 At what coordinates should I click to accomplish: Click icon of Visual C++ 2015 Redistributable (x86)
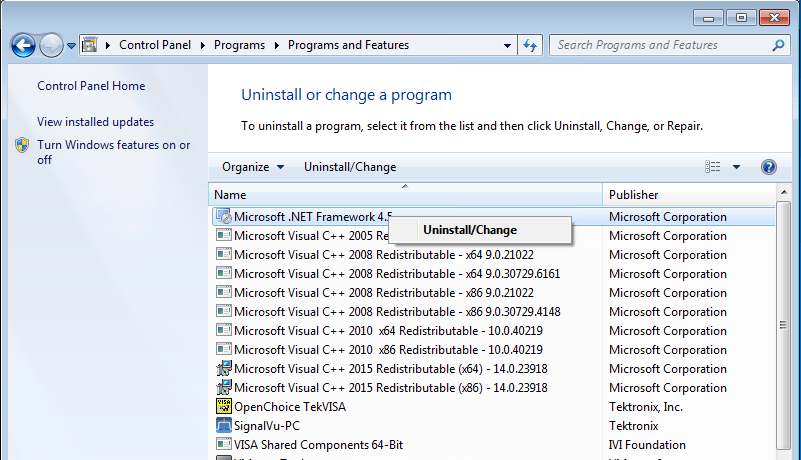(x=223, y=387)
